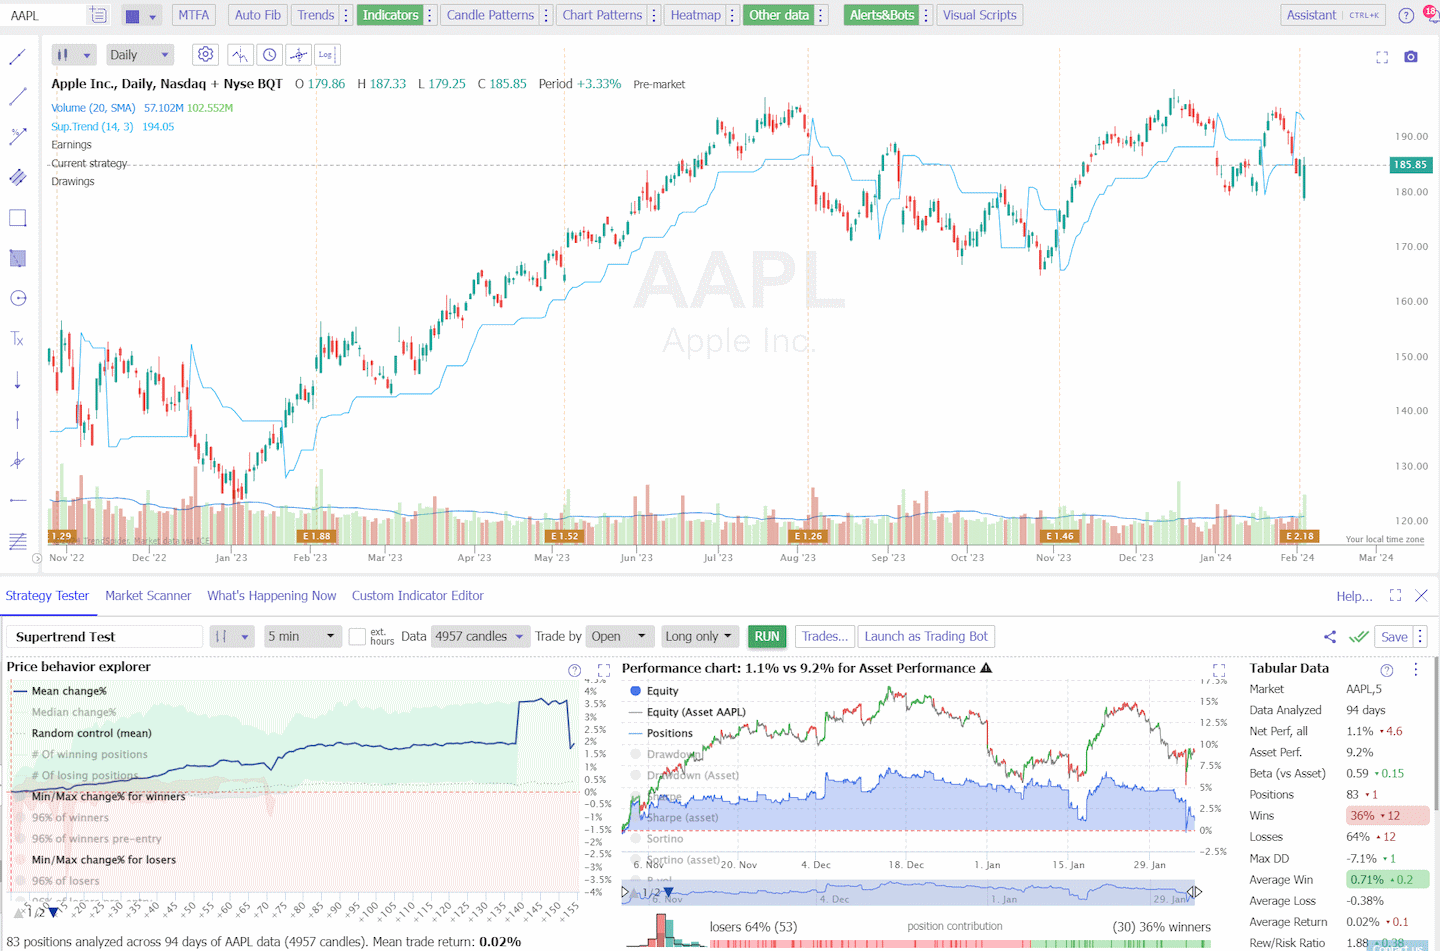
Task: Open the Daily timeframe dropdown
Action: pos(140,54)
